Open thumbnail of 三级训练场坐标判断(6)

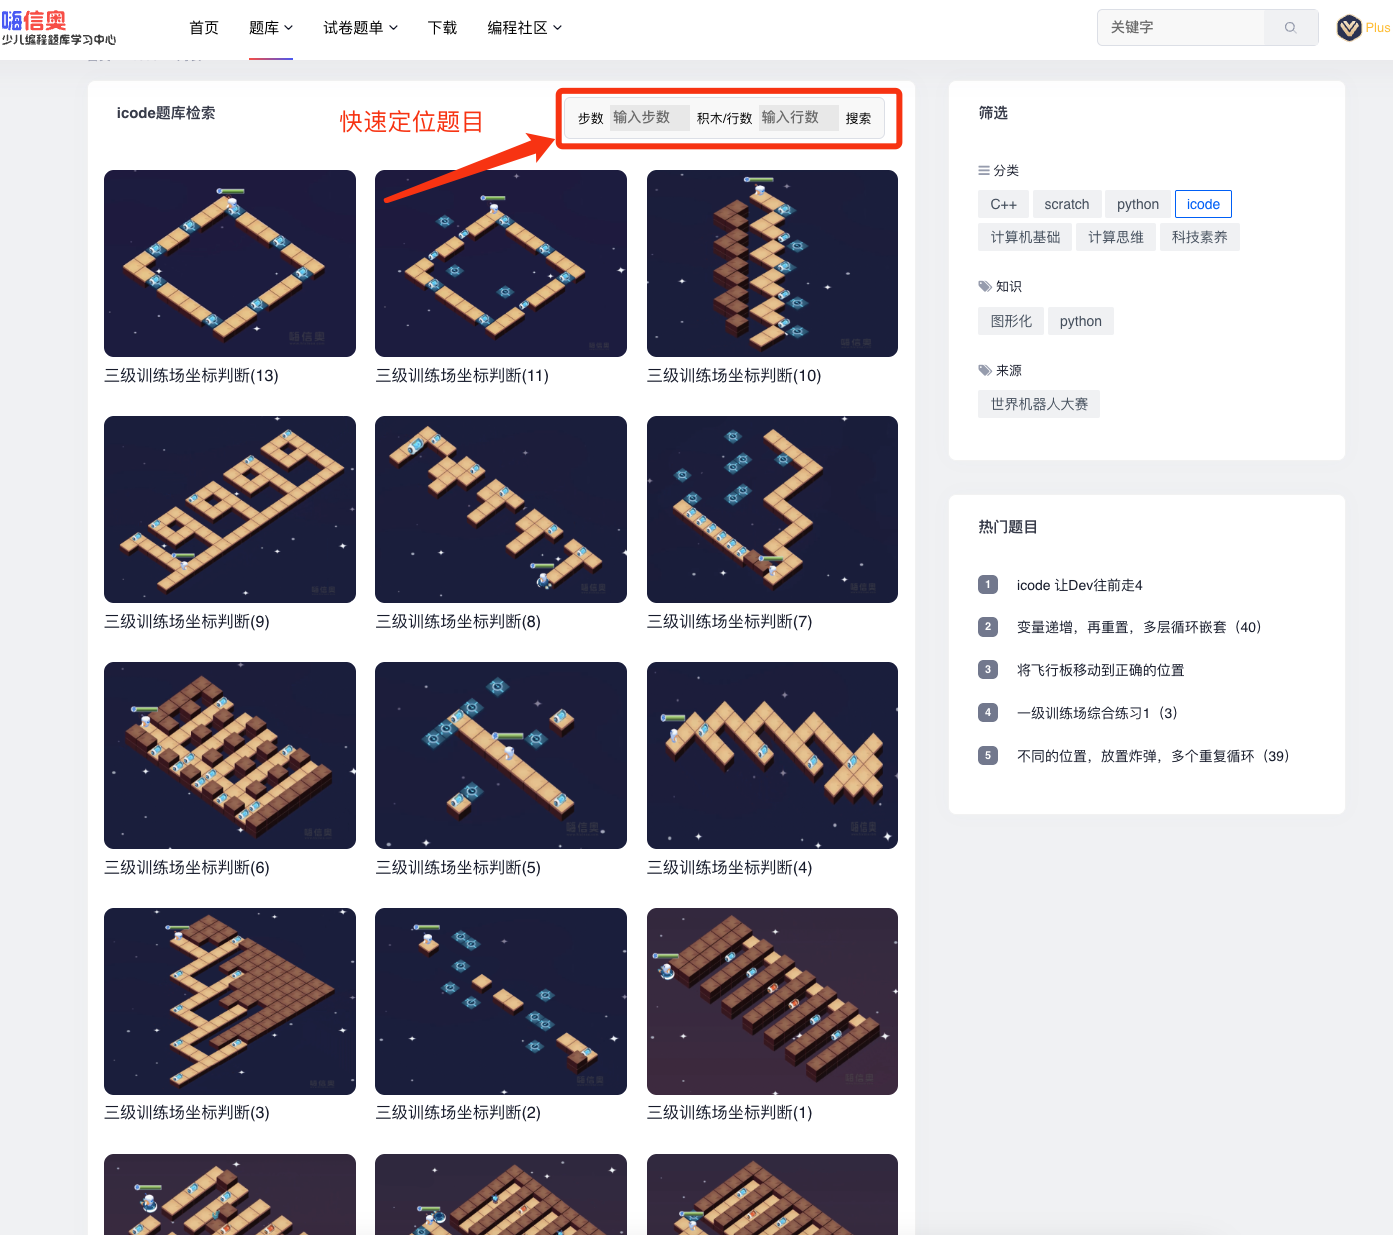(x=230, y=755)
